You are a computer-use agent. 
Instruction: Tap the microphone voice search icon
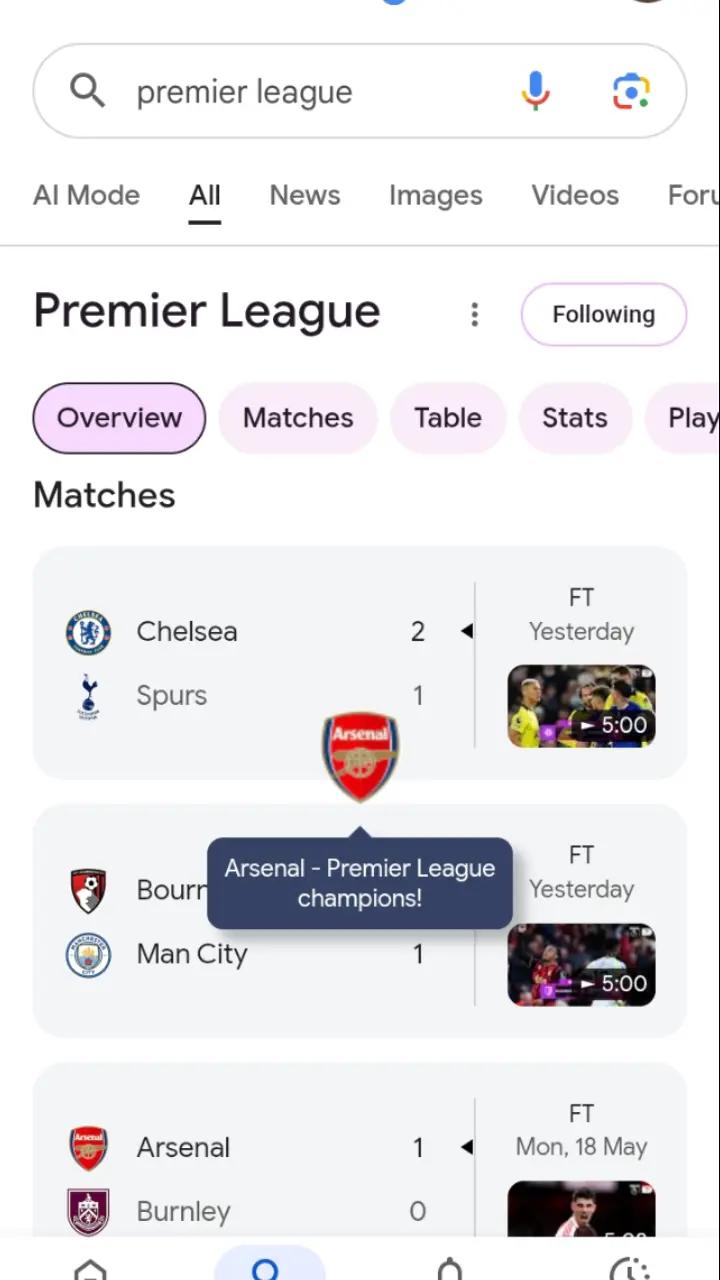click(x=535, y=91)
